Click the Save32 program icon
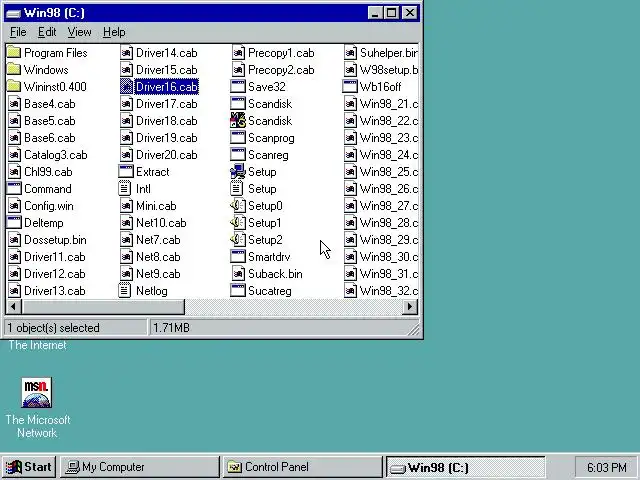 [238, 87]
